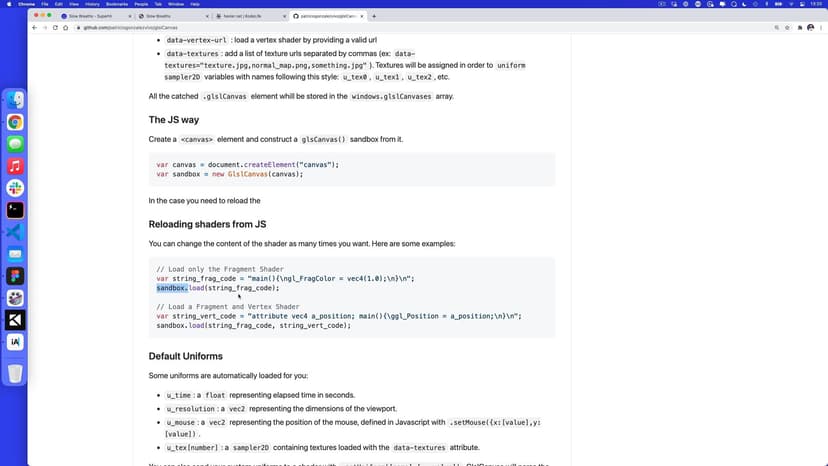
Task: Go back to the previous page
Action: [34, 27]
